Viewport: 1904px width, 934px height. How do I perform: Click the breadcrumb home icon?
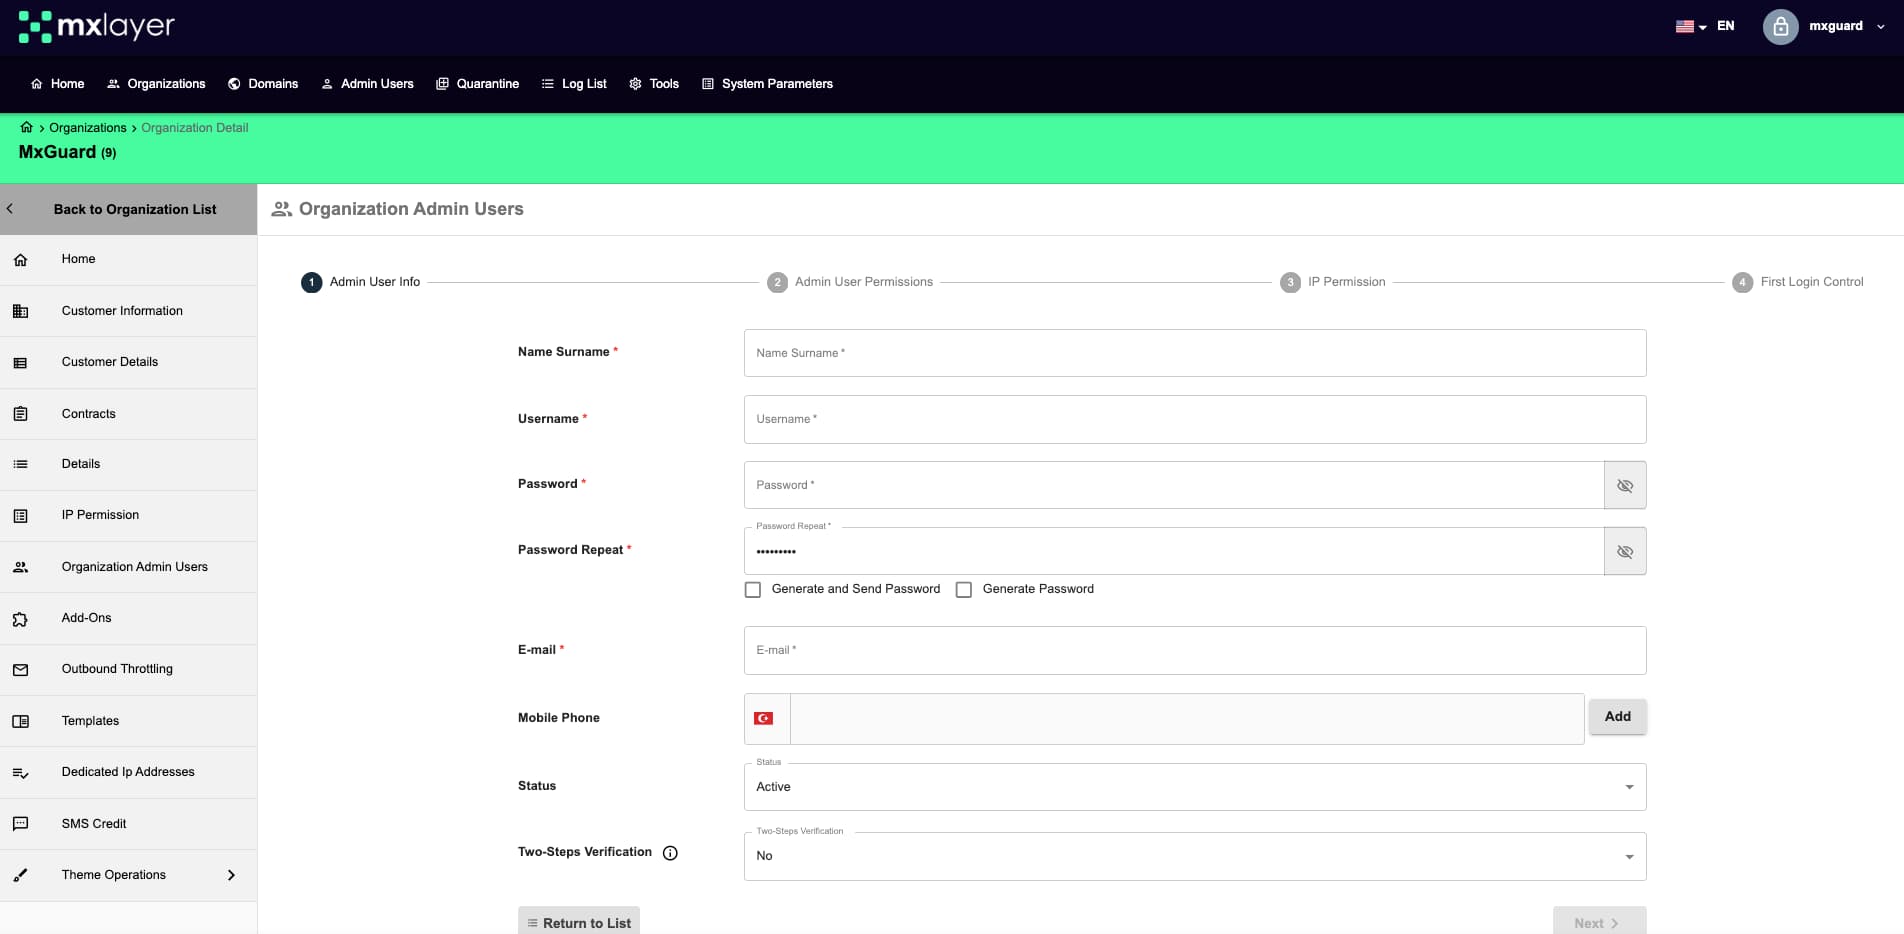point(27,127)
